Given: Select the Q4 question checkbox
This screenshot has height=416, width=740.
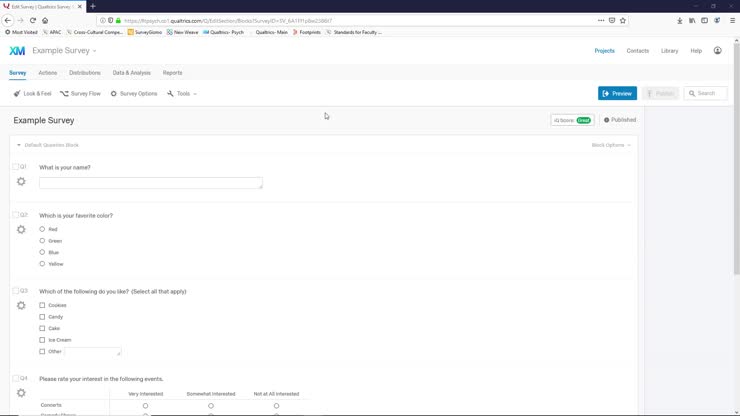Looking at the screenshot, I should [x=15, y=378].
